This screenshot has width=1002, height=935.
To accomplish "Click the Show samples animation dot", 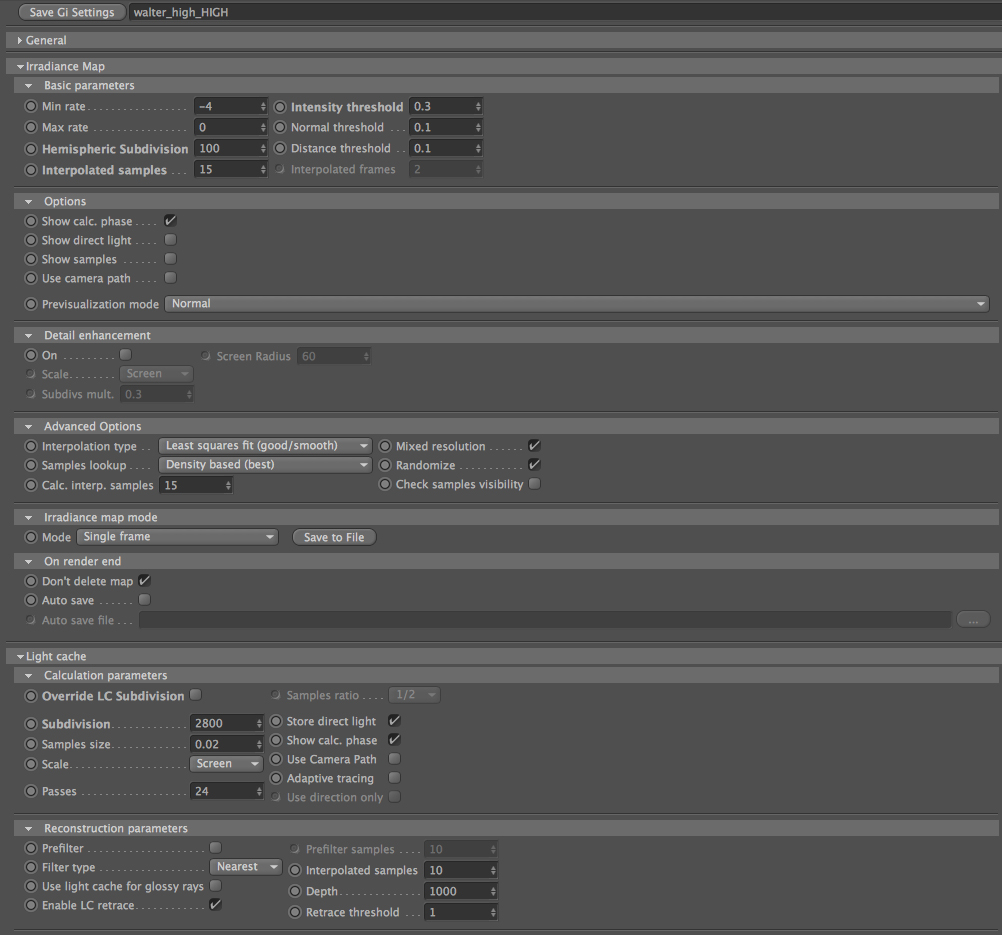I will point(31,259).
